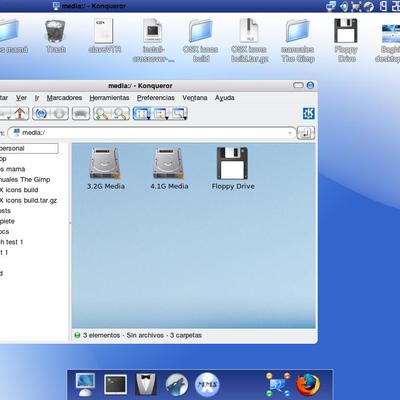This screenshot has width=400, height=400.
Task: Click the Go button beside the location bar
Action: (306, 133)
